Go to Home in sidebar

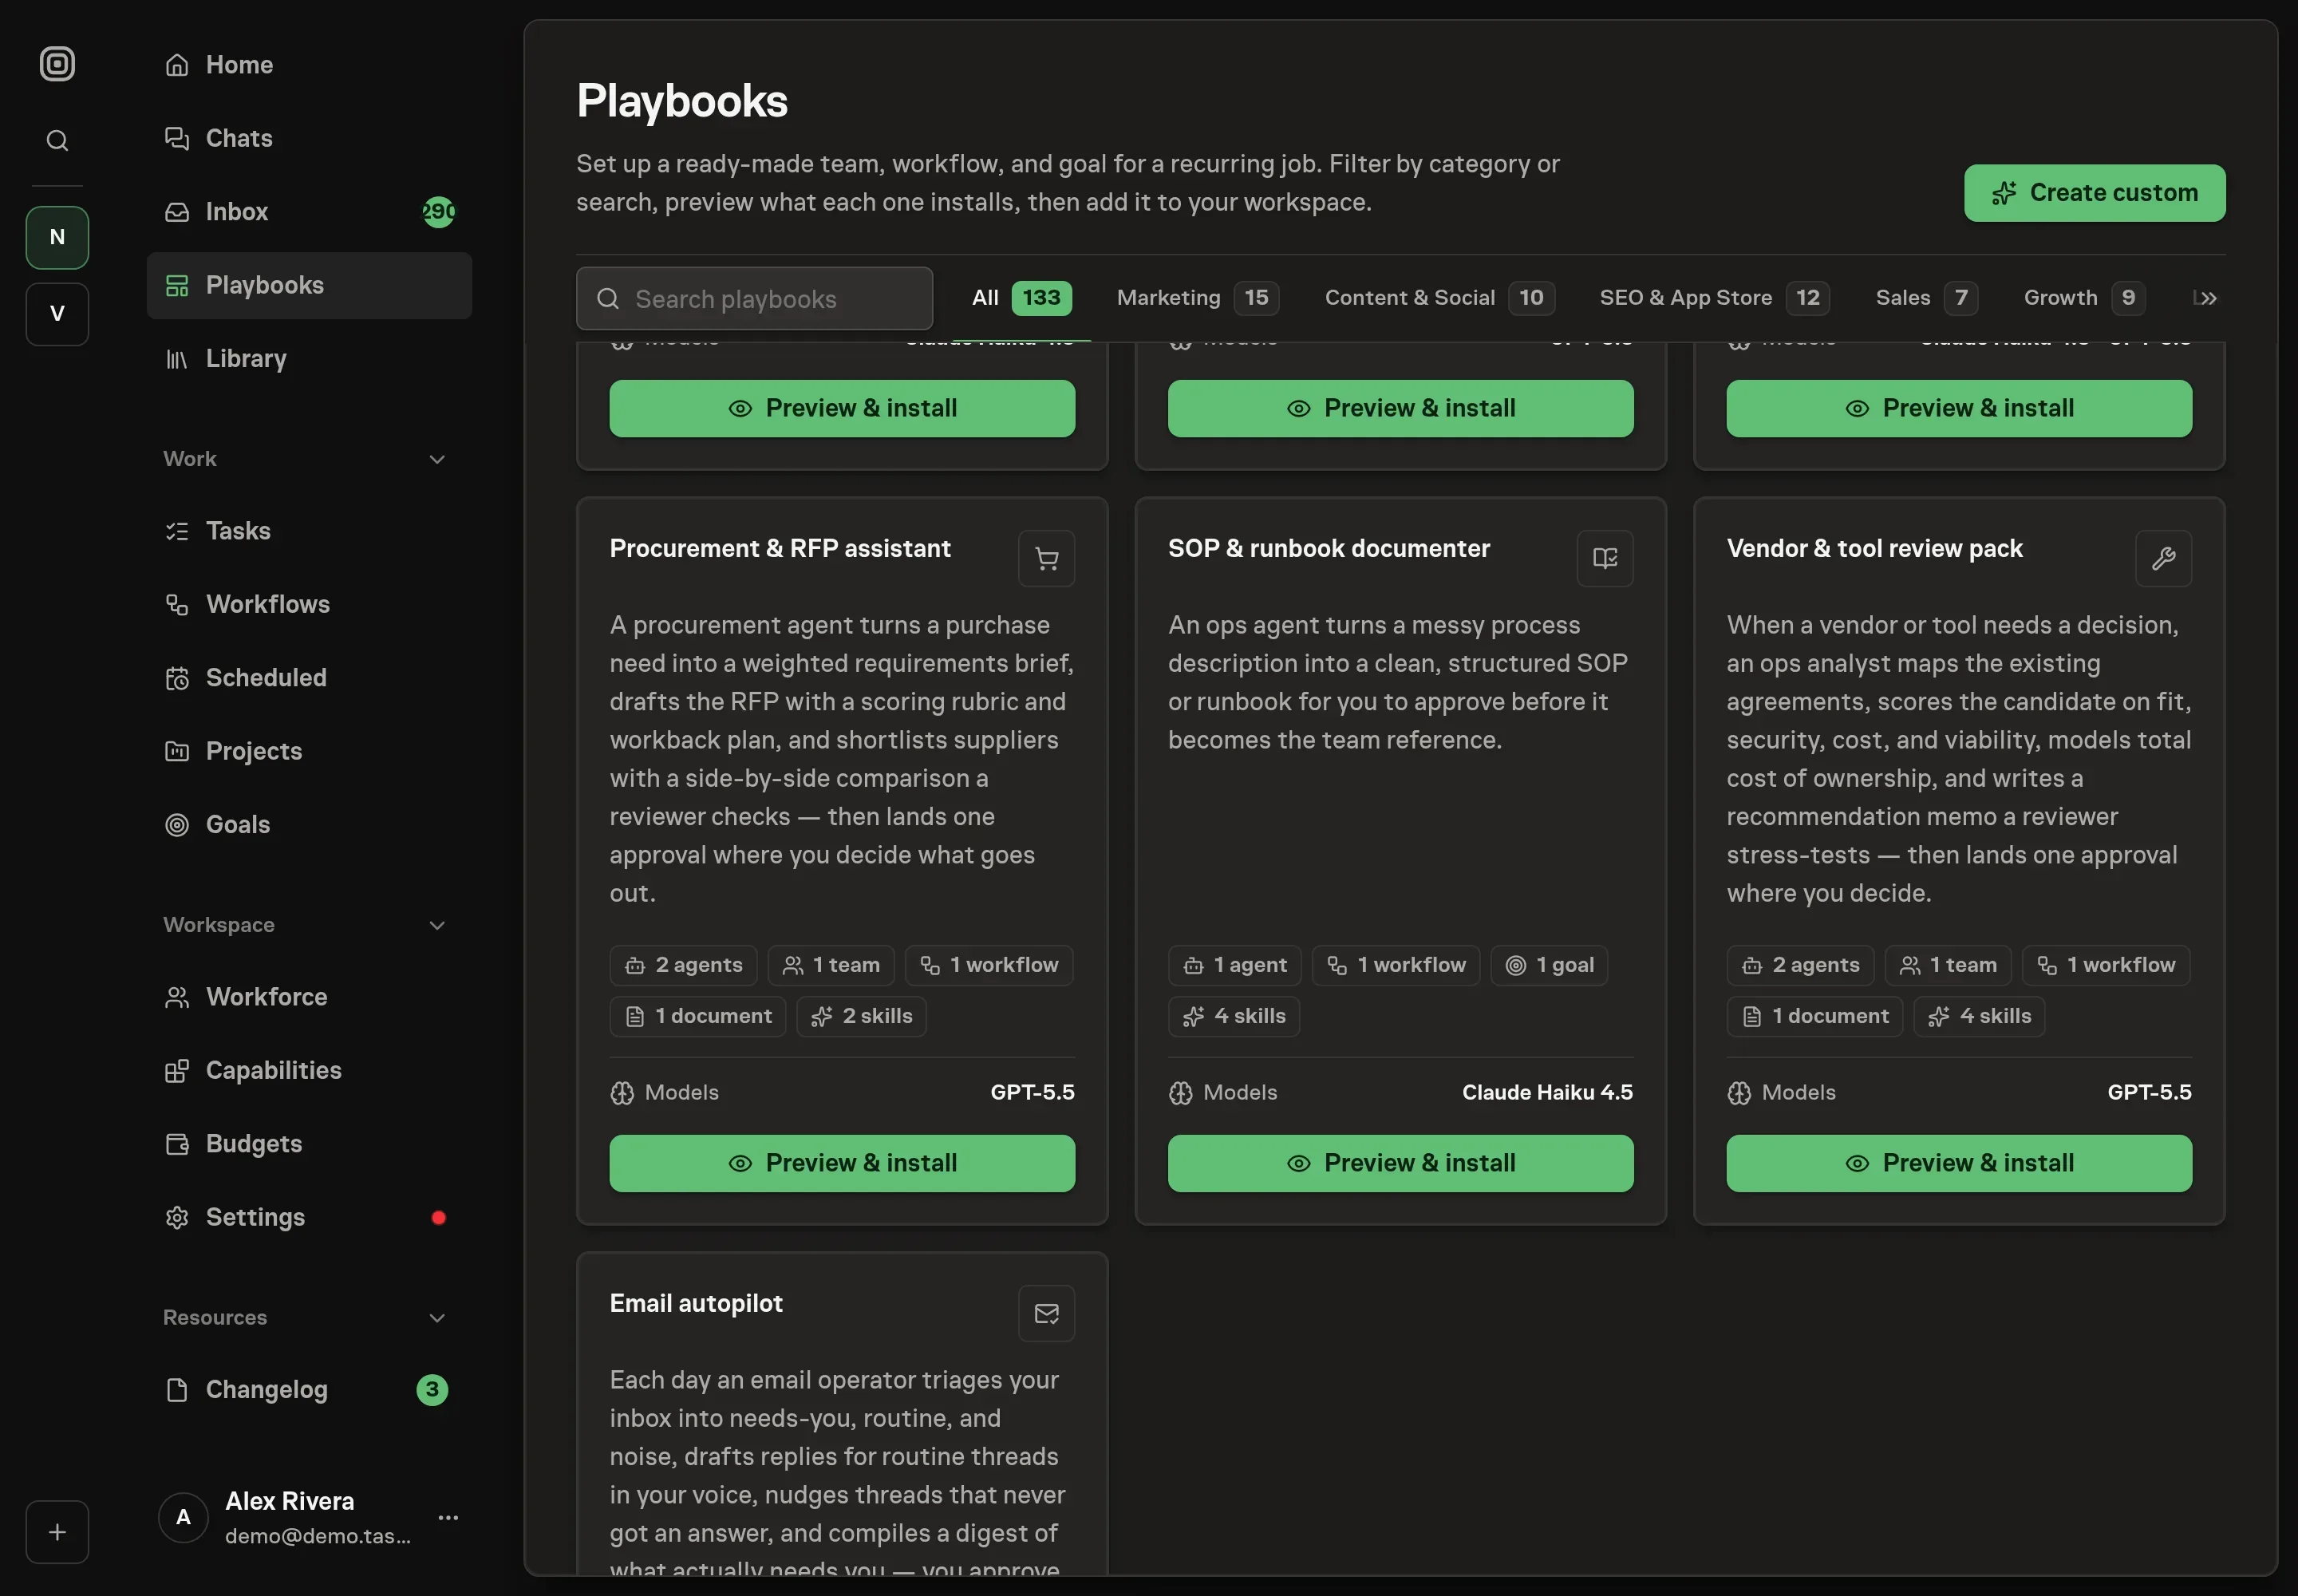[309, 65]
